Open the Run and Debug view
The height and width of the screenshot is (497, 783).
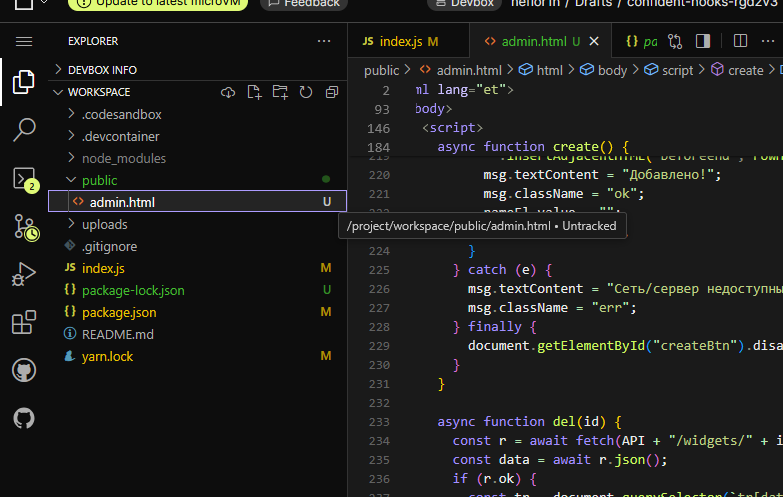(x=24, y=275)
